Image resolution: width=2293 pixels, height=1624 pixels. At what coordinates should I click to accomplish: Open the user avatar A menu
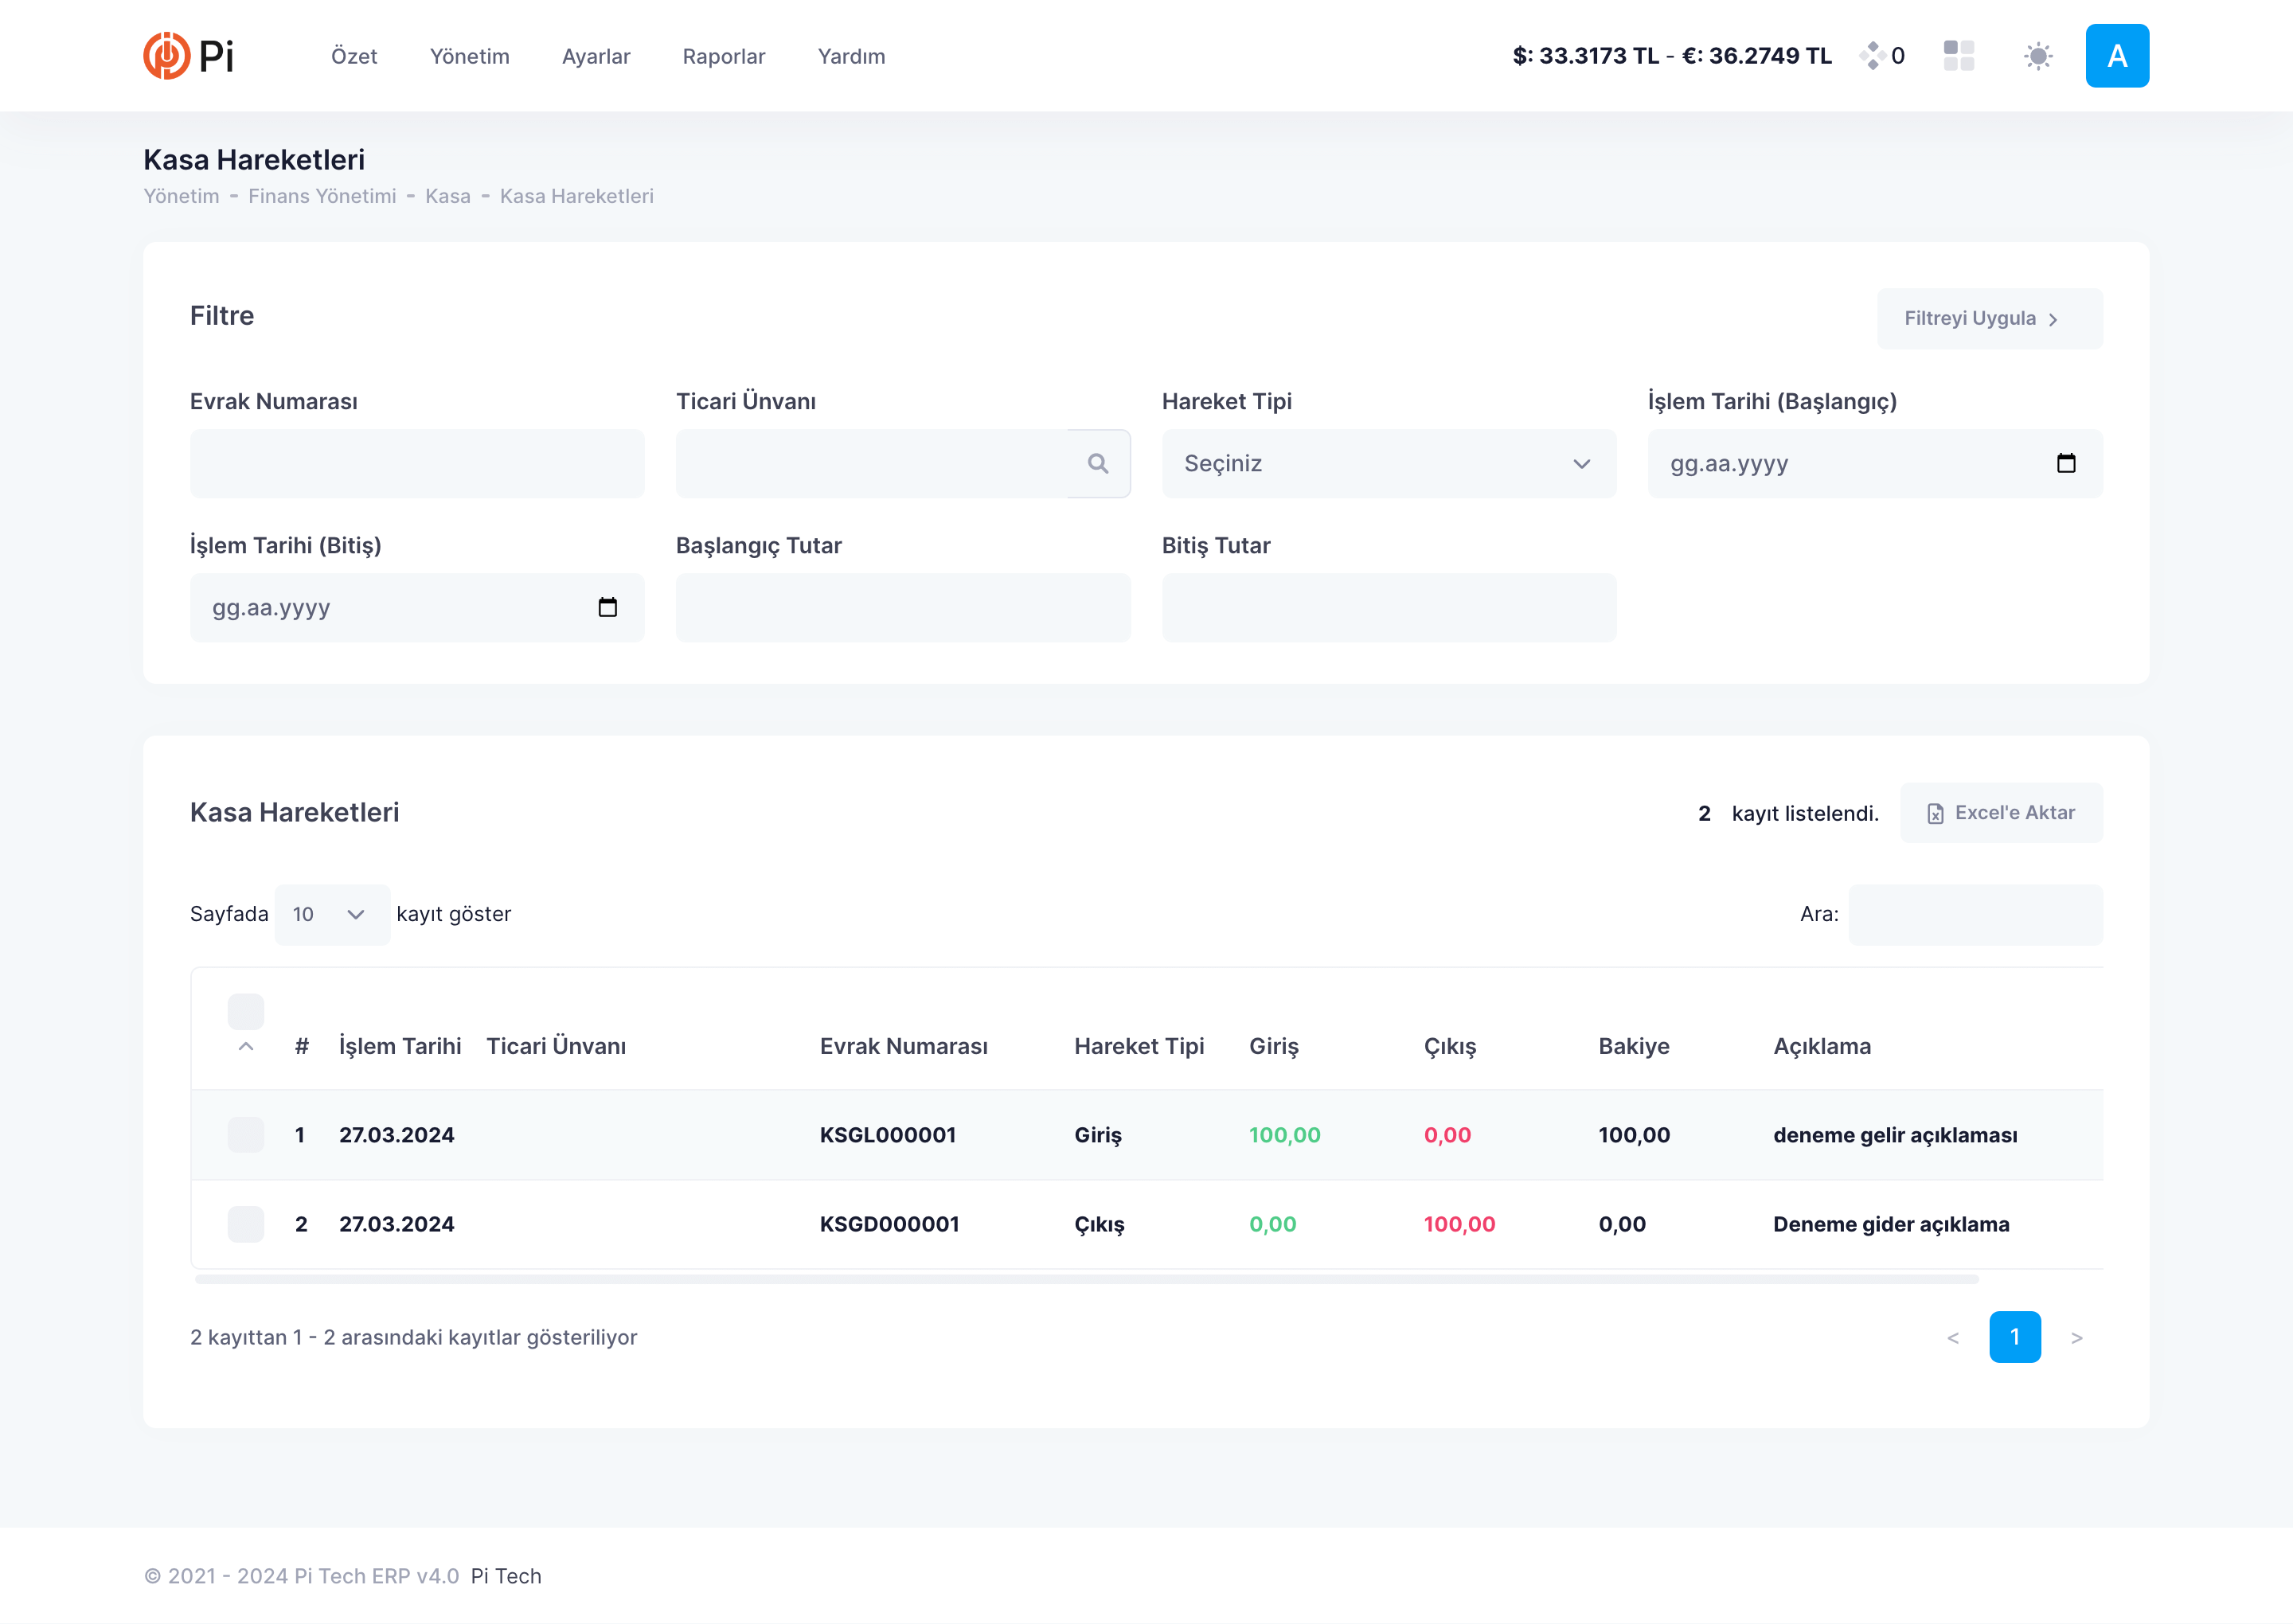click(2116, 56)
